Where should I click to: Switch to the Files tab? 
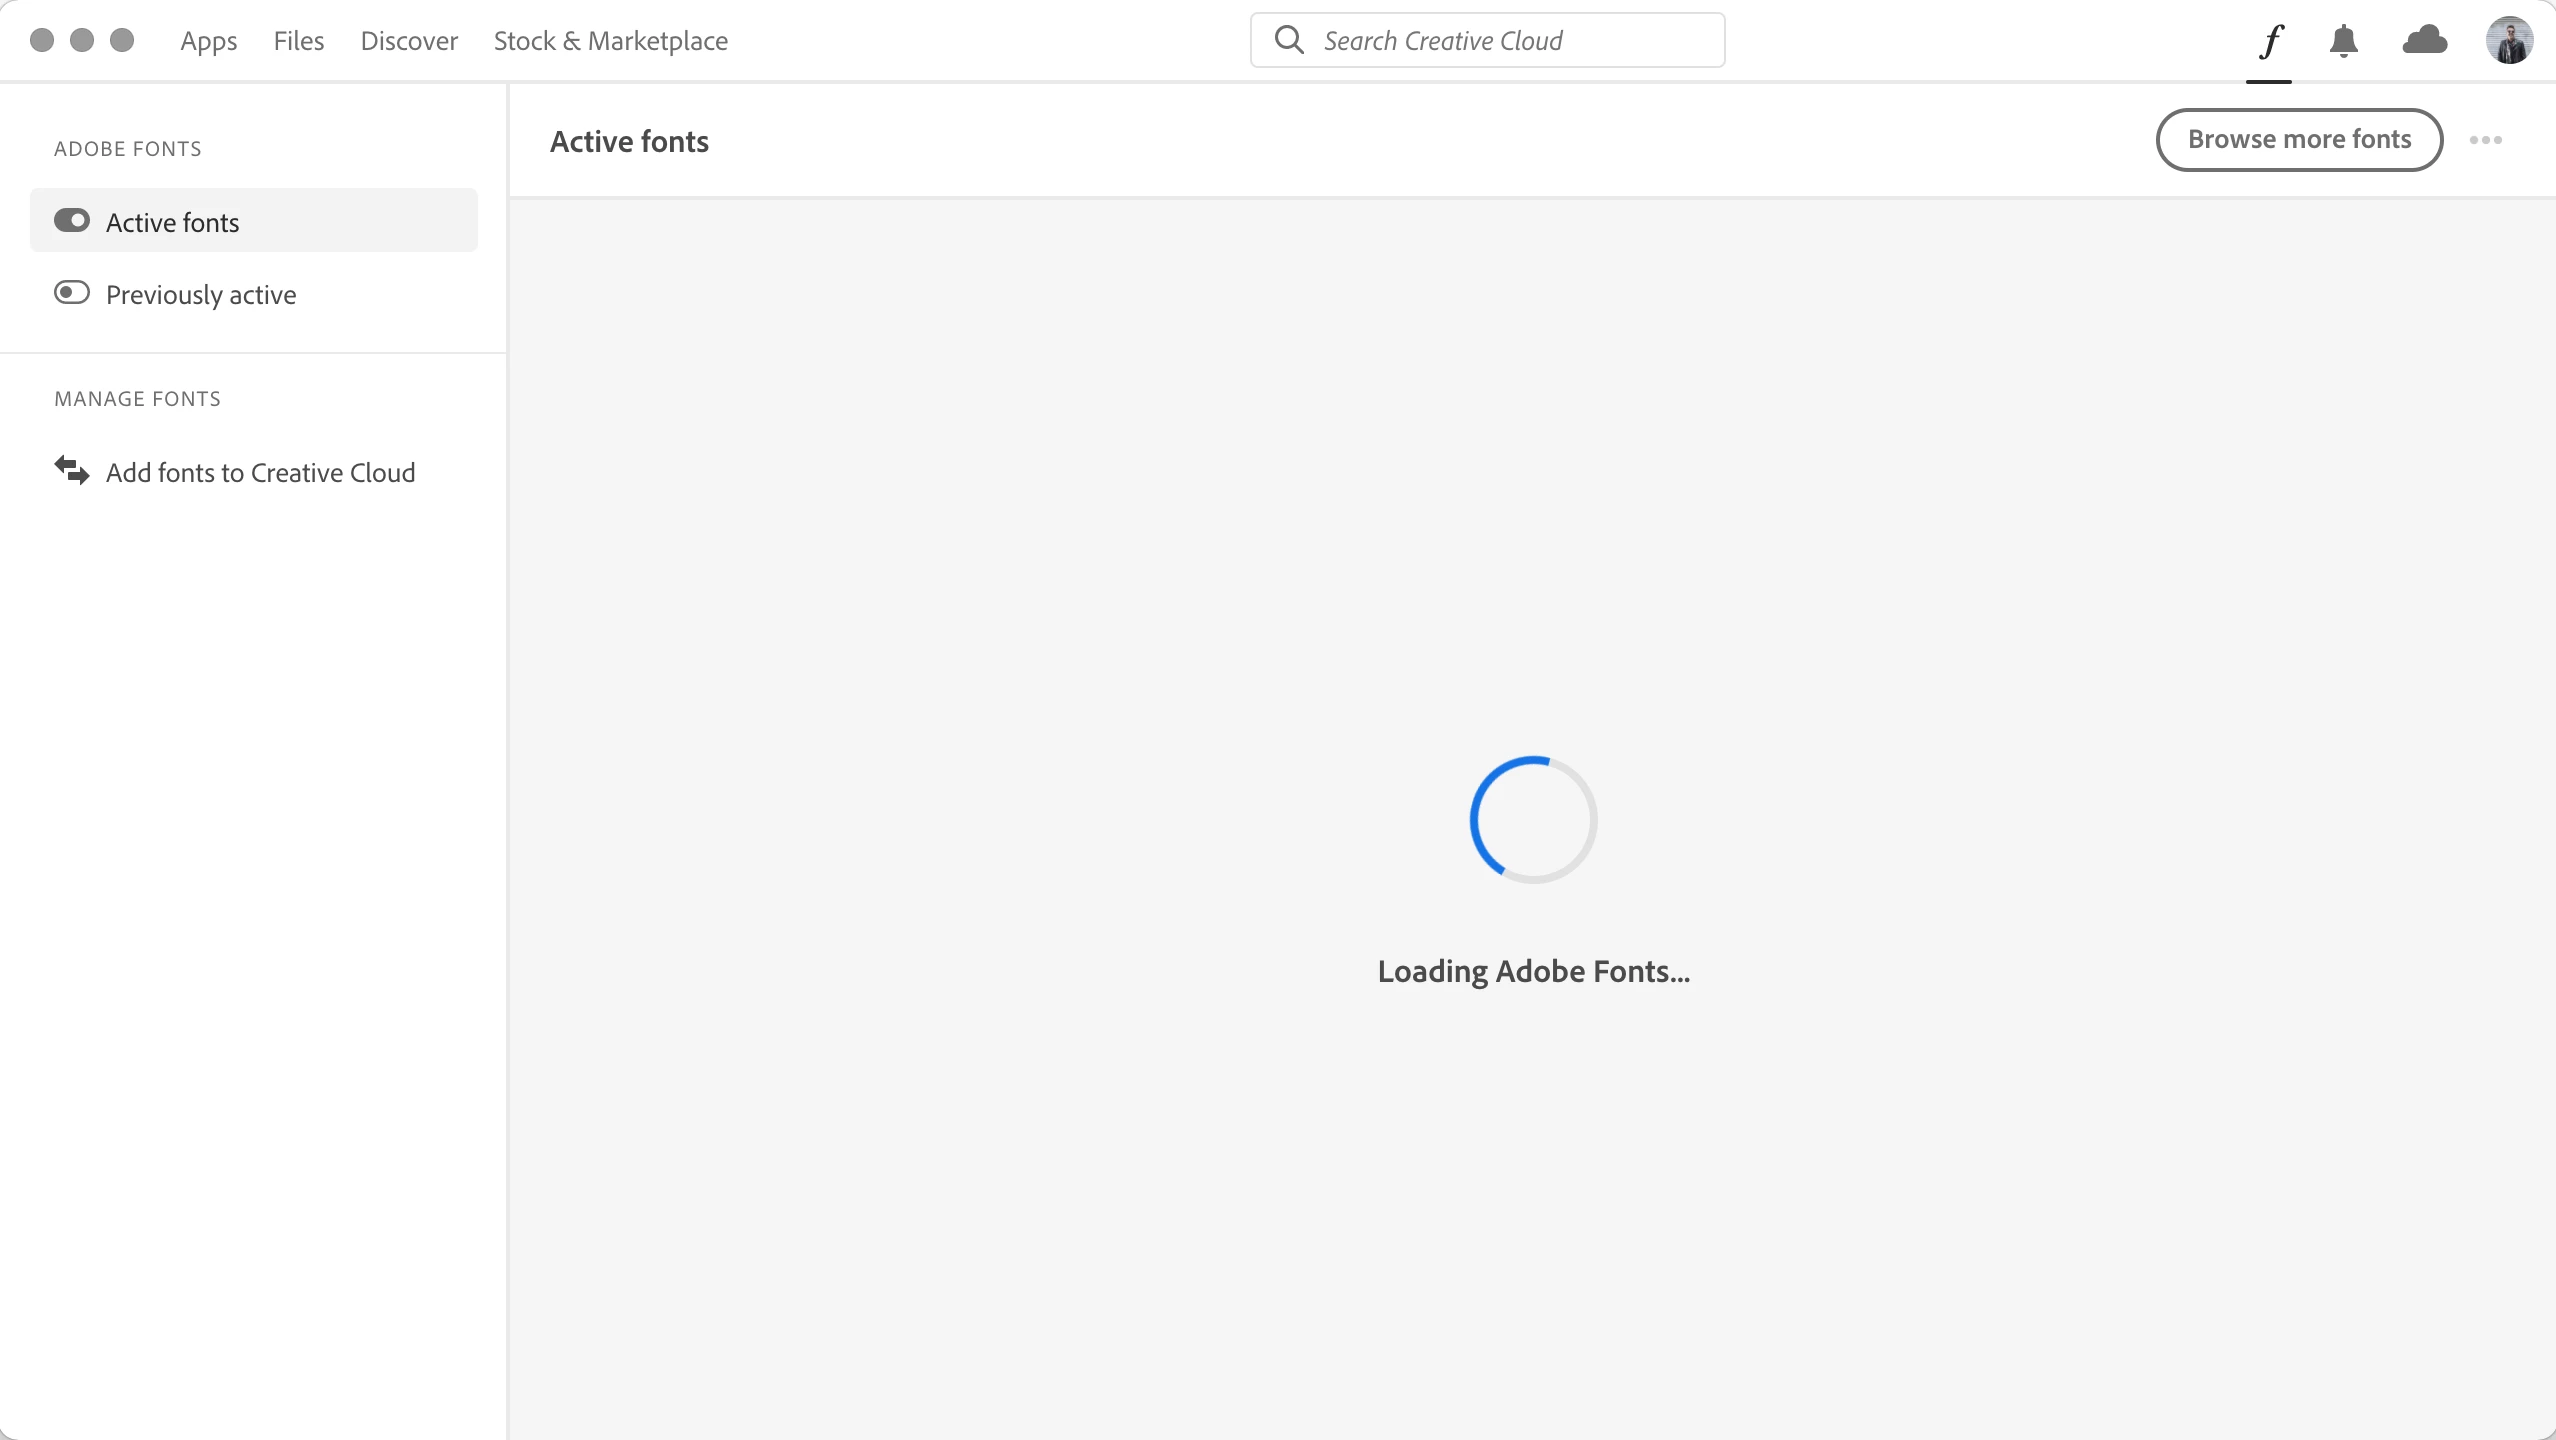[298, 41]
